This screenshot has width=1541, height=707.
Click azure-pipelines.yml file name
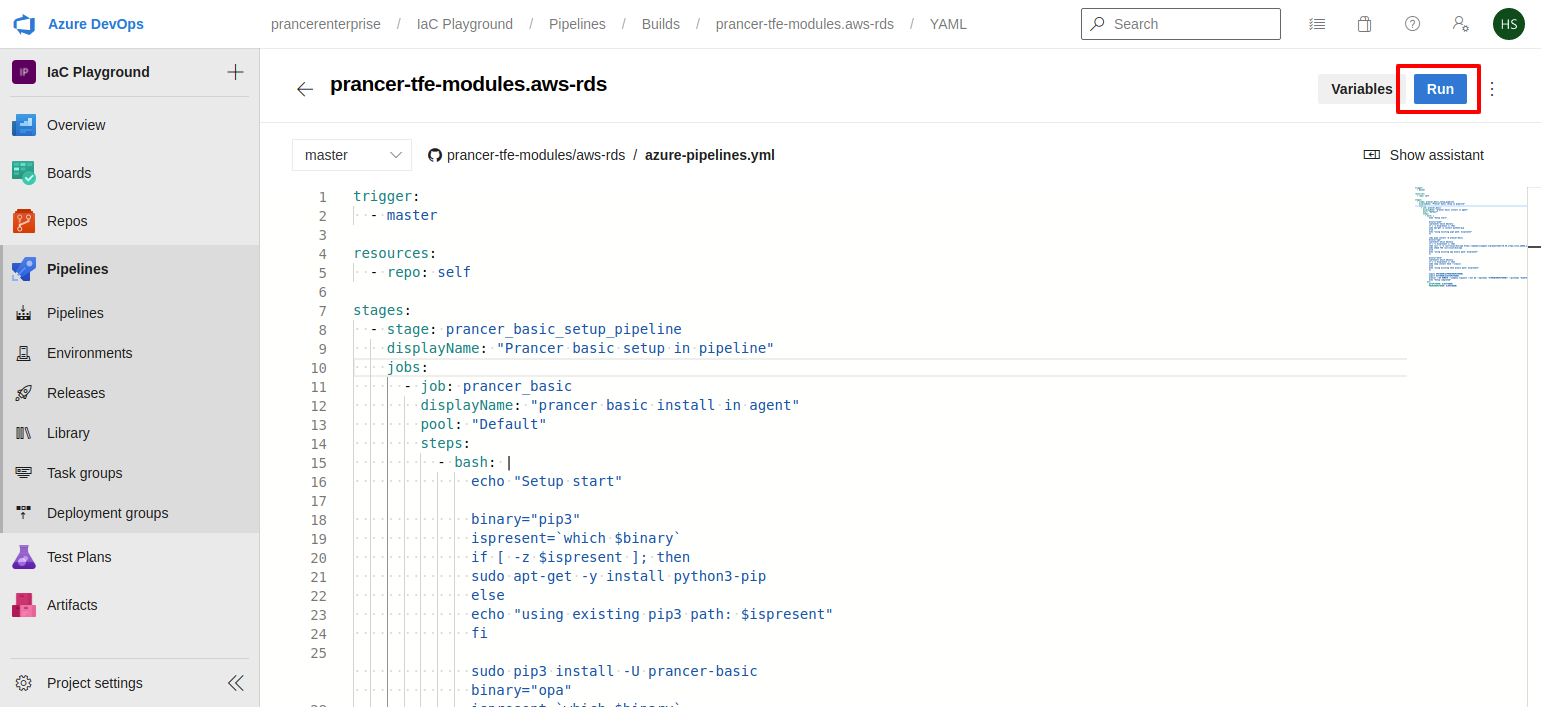[x=710, y=155]
